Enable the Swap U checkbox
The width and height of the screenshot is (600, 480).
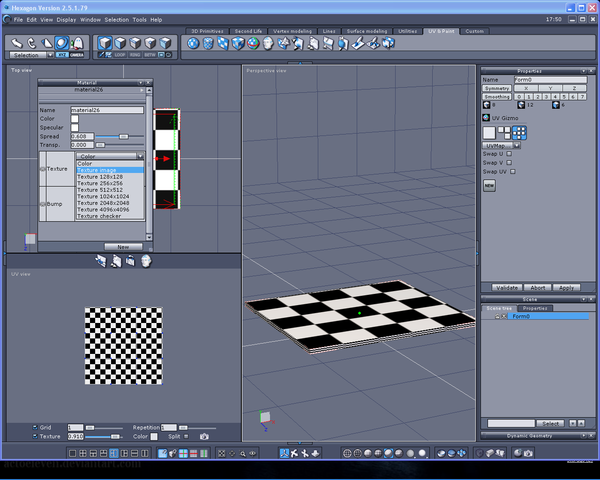(509, 154)
